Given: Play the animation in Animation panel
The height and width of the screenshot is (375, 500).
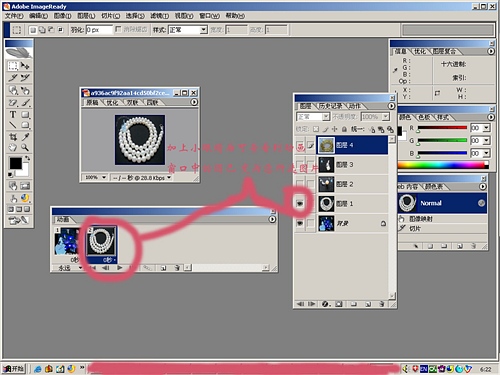Looking at the screenshot, I should point(120,267).
